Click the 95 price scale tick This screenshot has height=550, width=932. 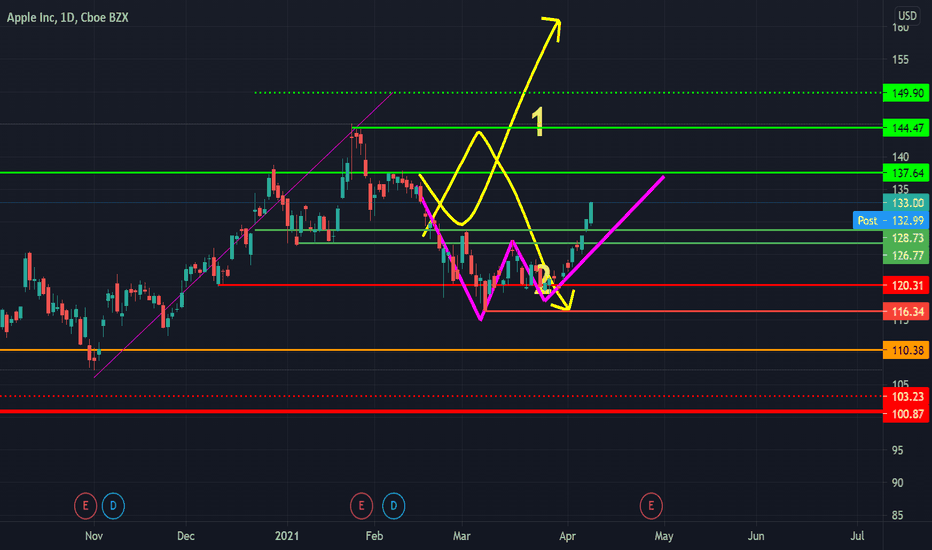898,450
